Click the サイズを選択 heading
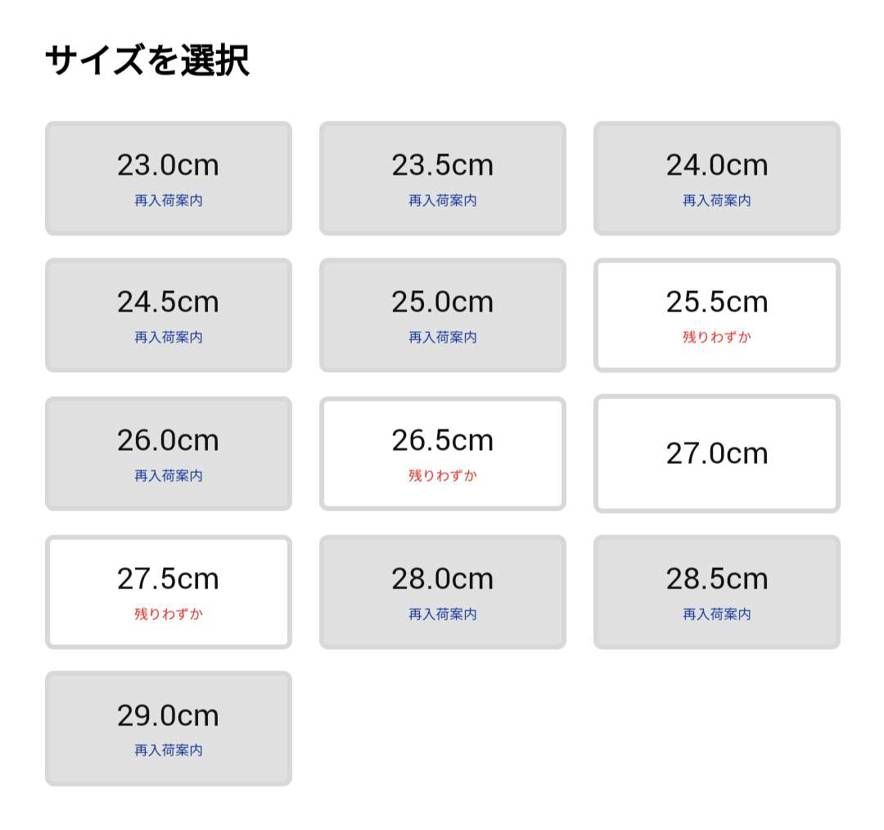 click(148, 58)
